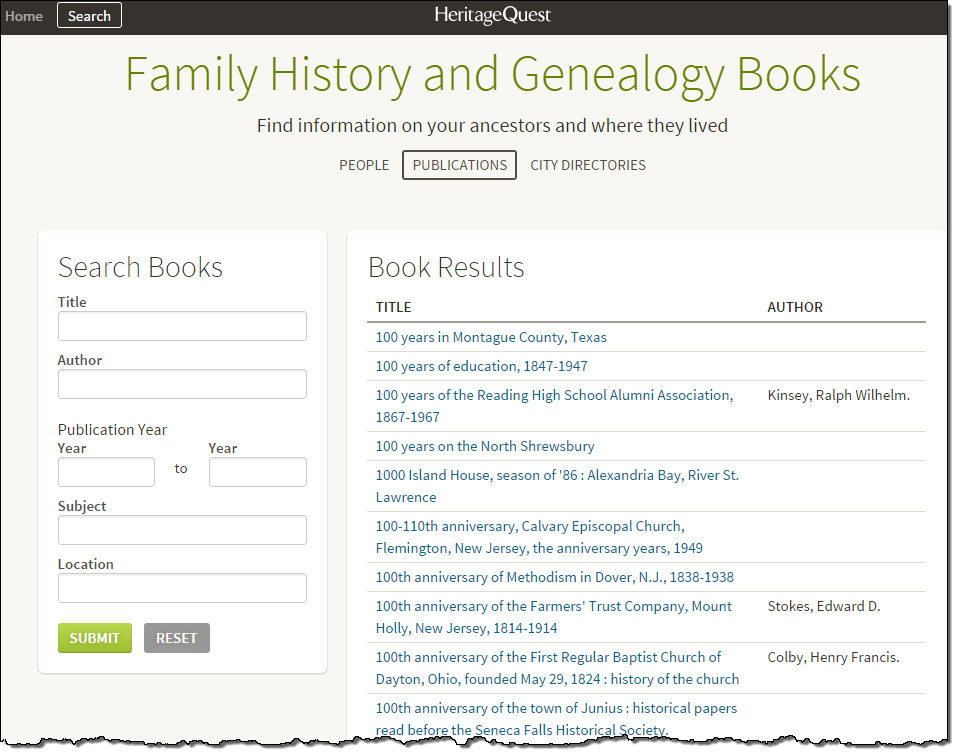Select the ending publication Year field
957x753 pixels.
point(257,471)
